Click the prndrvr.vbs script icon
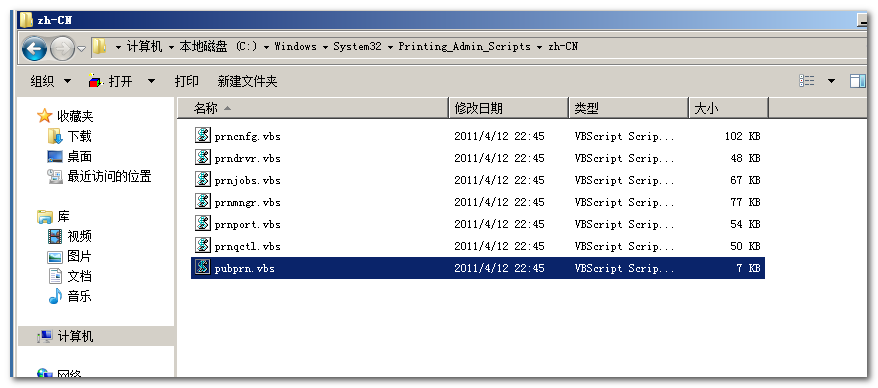 tap(203, 157)
